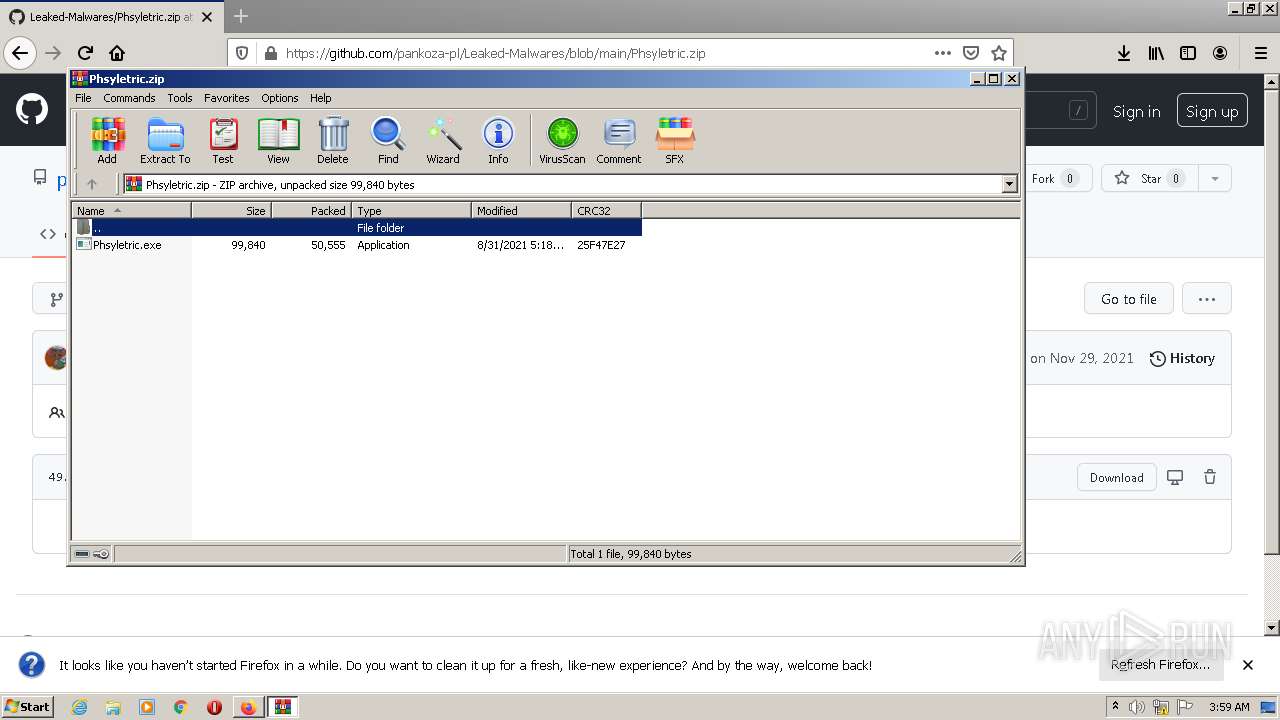
Task: Sort by Name column header
Action: tap(131, 210)
